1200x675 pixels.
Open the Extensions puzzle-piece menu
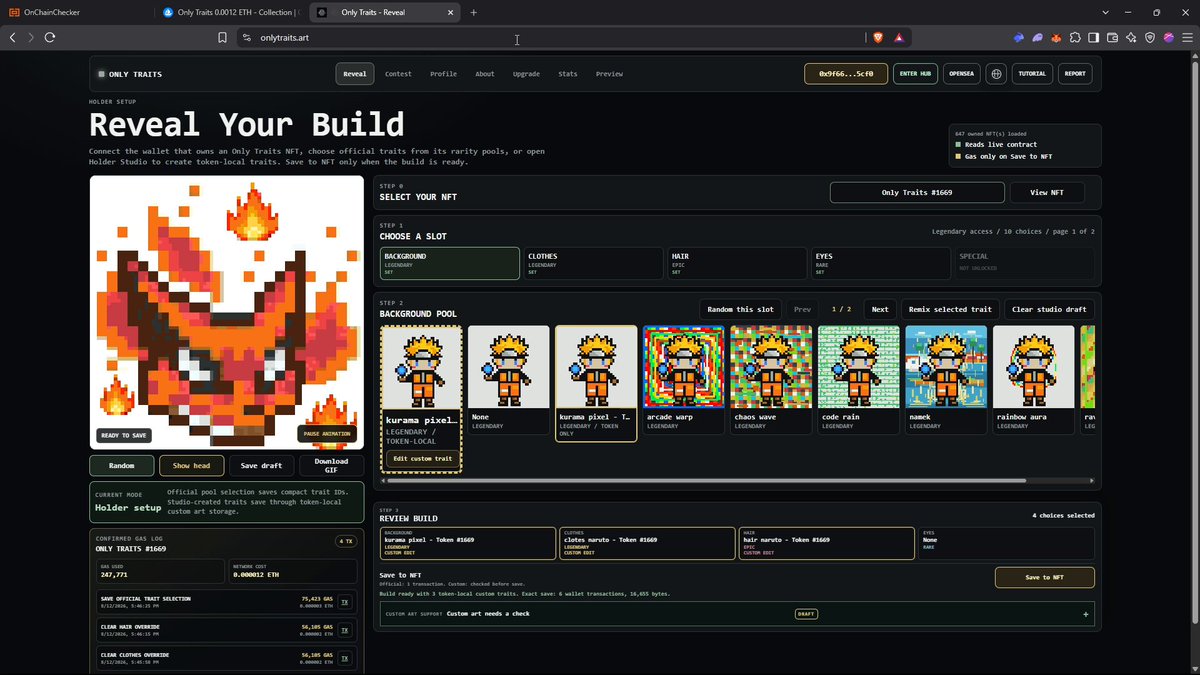coord(1075,37)
